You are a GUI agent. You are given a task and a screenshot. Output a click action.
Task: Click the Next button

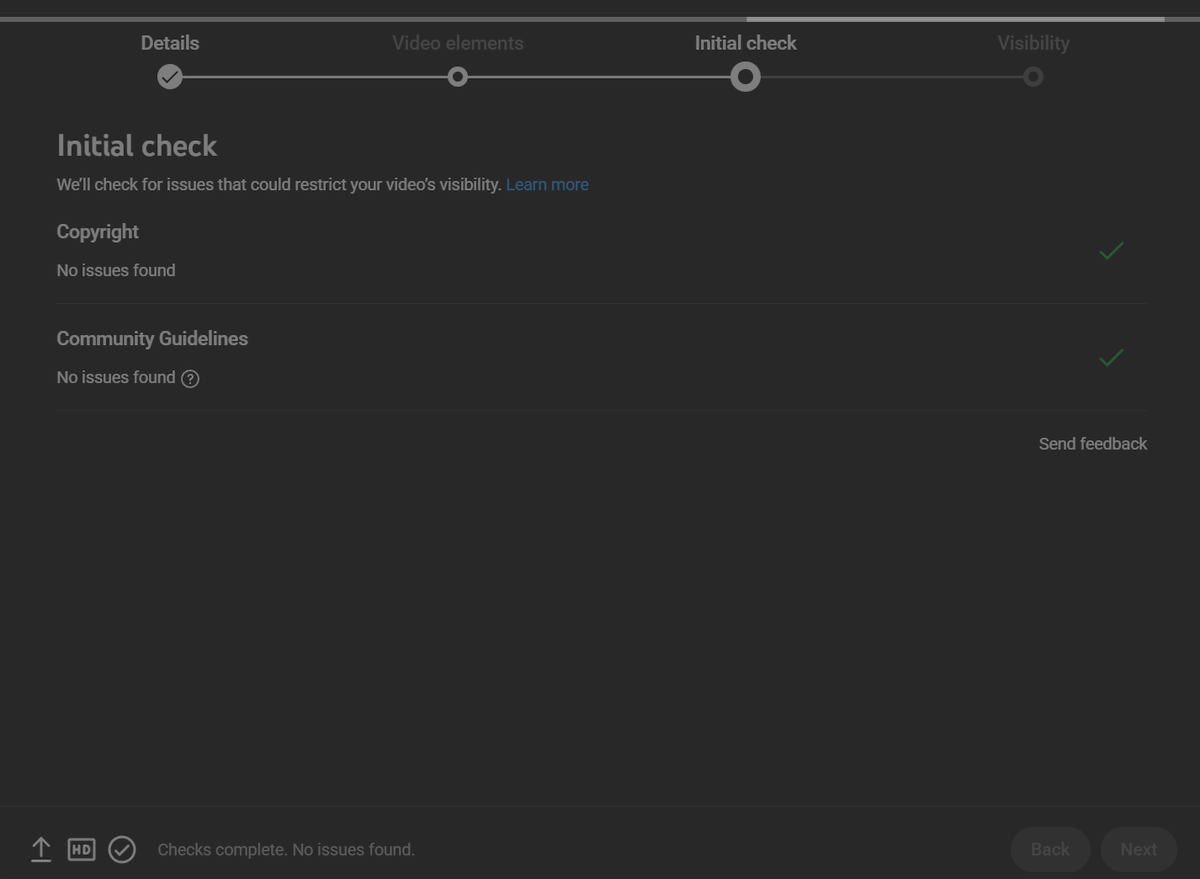pos(1138,849)
